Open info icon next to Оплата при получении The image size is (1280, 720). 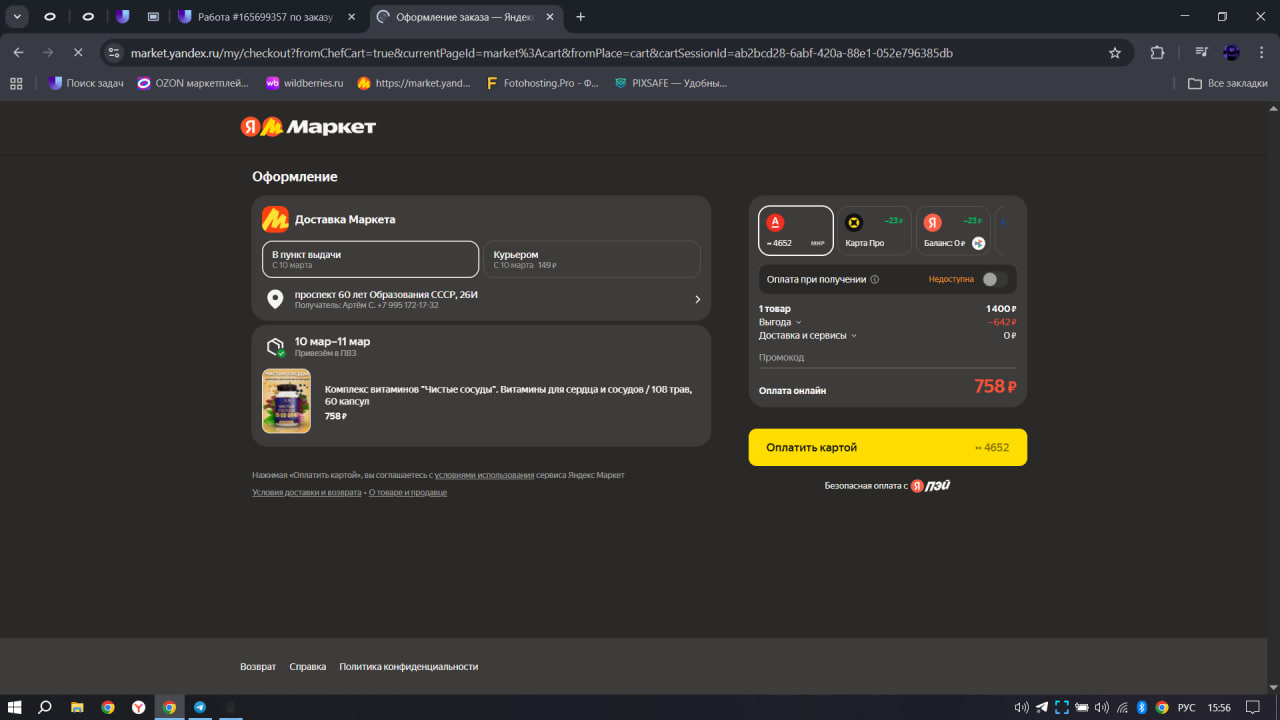875,280
